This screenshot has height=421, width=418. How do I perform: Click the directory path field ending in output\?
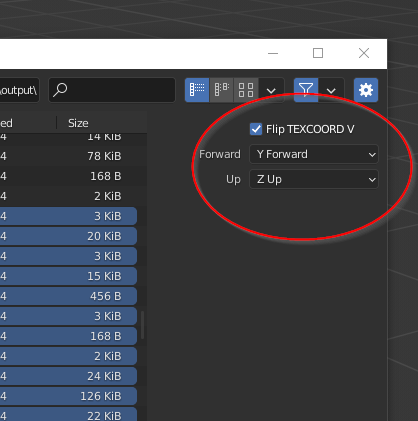[19, 90]
